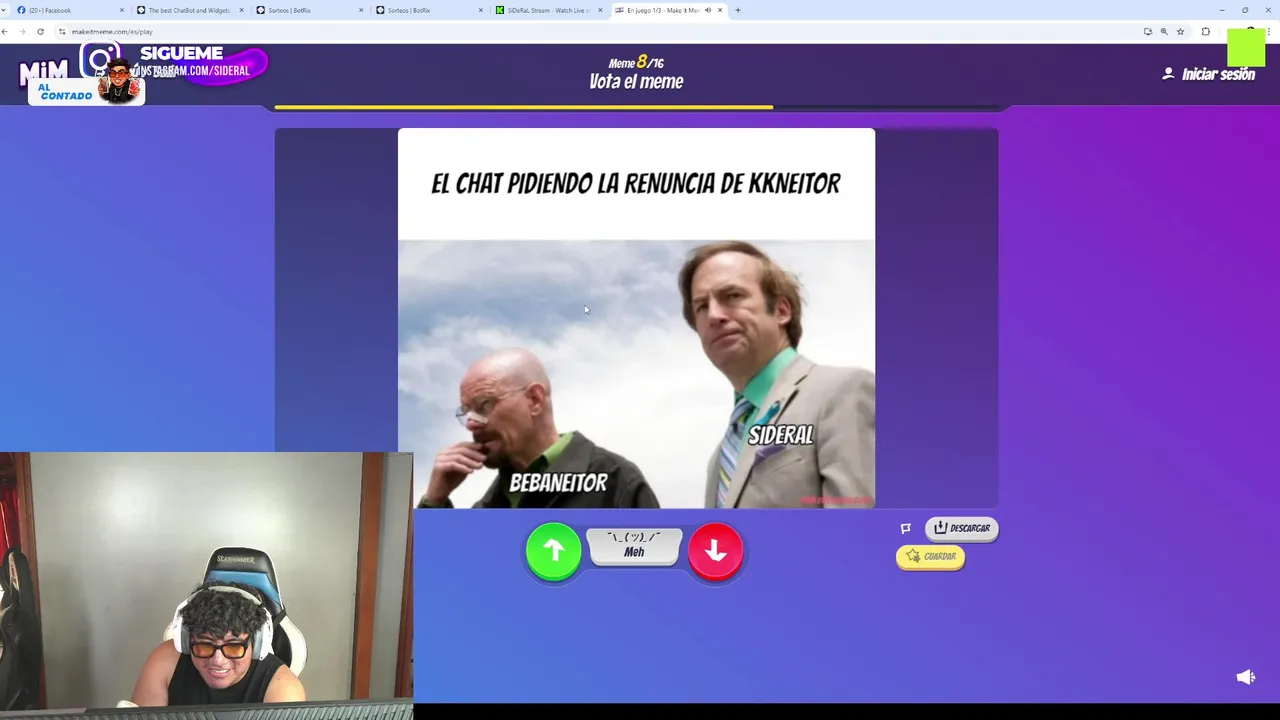The height and width of the screenshot is (720, 1280).
Task: Bookmark this page with the star icon
Action: 1180,31
